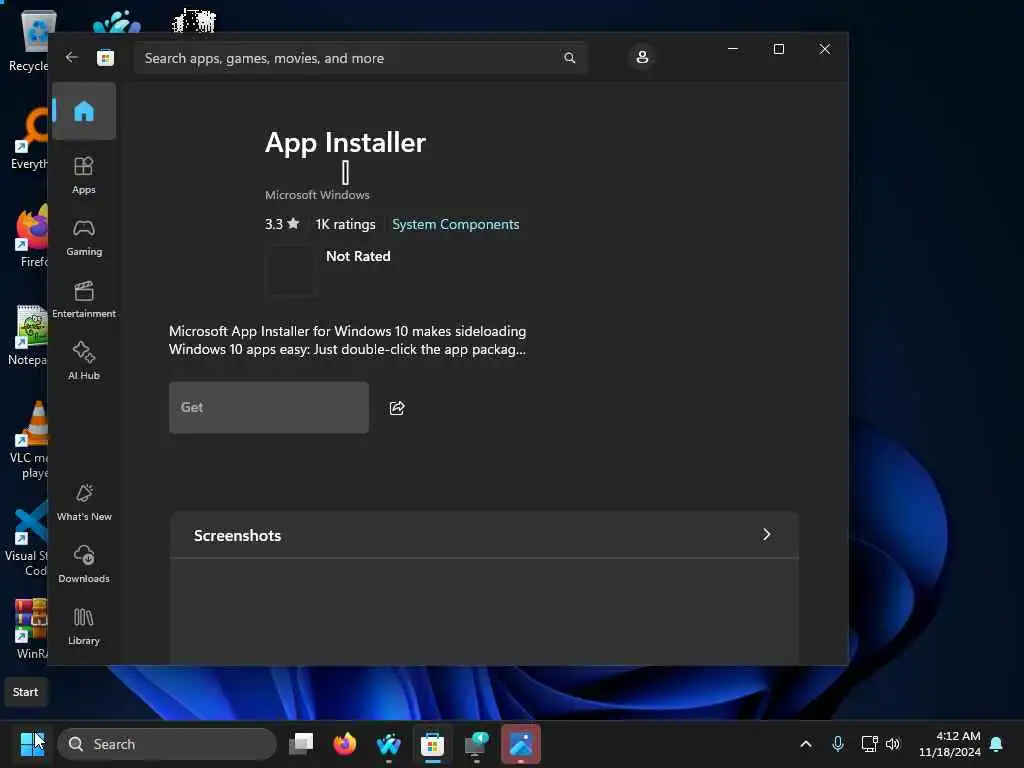Open the Photos app on taskbar
This screenshot has width=1024, height=768.
click(520, 744)
